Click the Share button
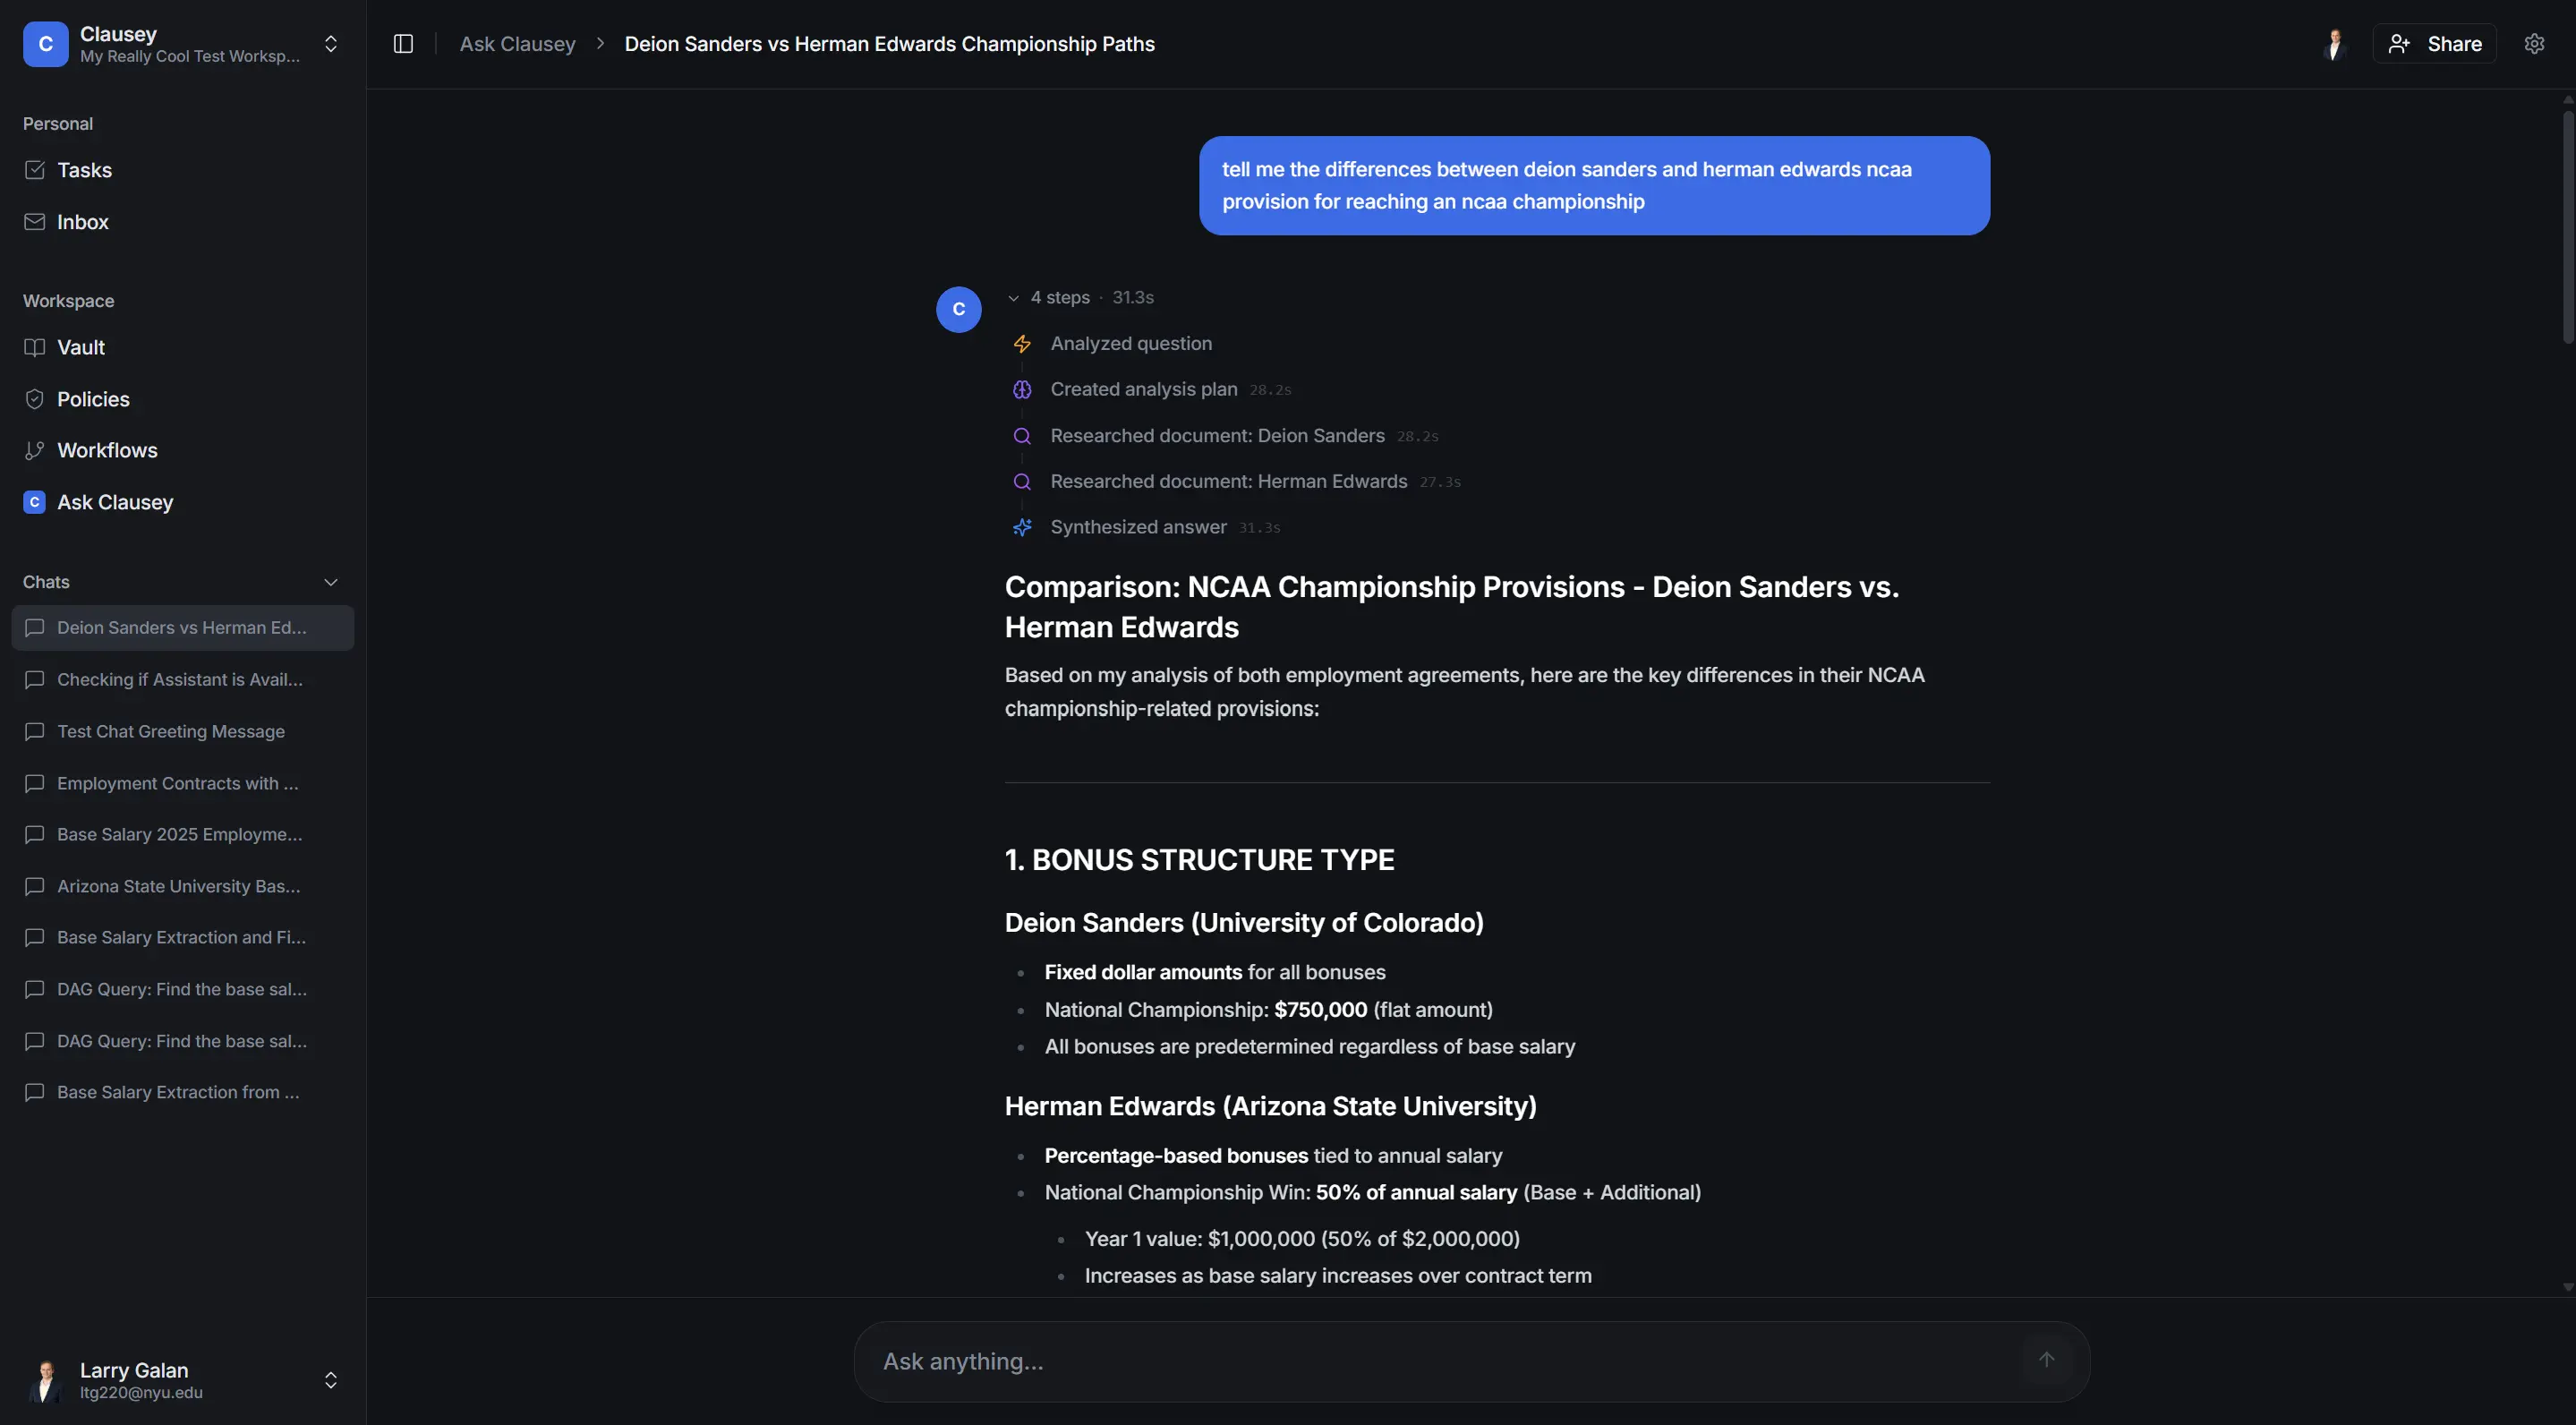The image size is (2576, 1425). click(x=2434, y=44)
